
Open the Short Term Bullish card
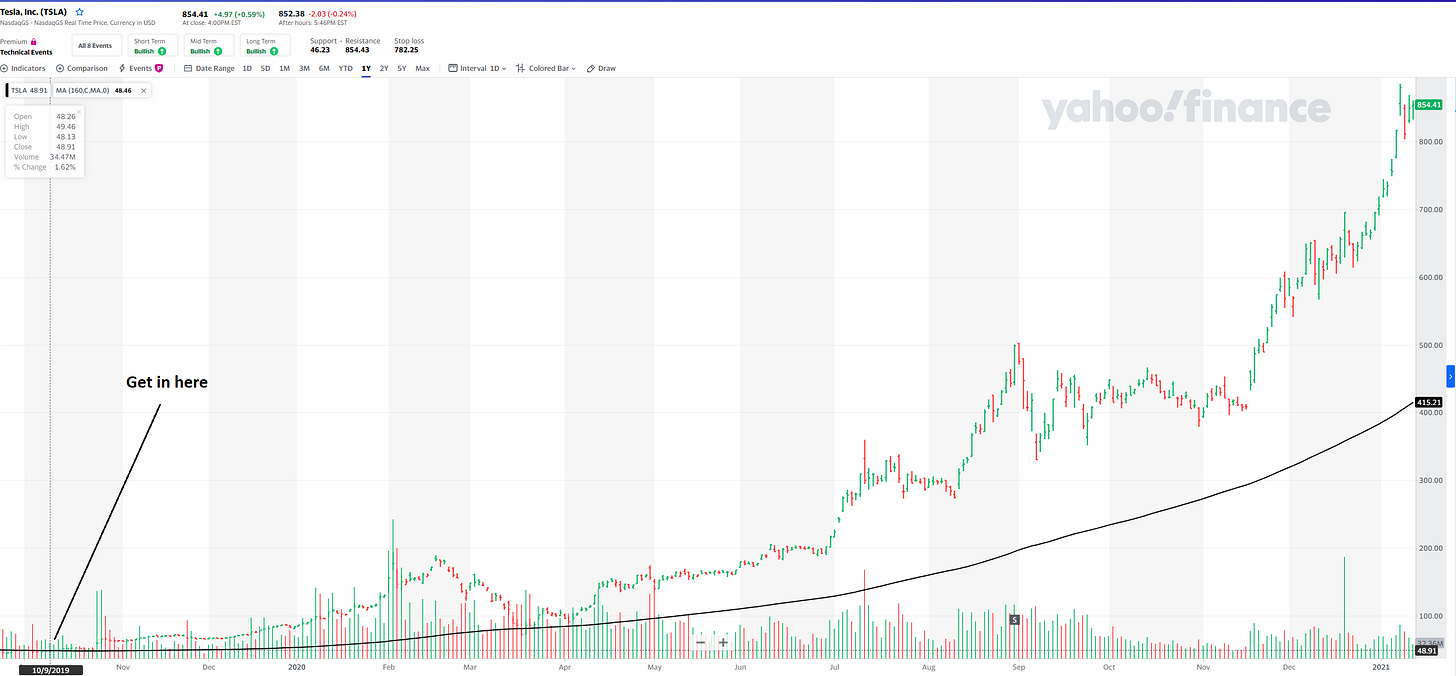click(x=153, y=45)
